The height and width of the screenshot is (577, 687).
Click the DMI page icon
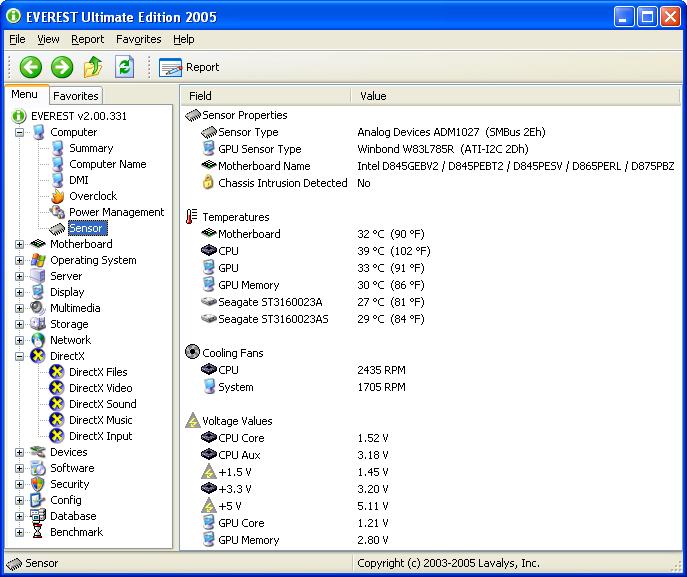[x=57, y=180]
